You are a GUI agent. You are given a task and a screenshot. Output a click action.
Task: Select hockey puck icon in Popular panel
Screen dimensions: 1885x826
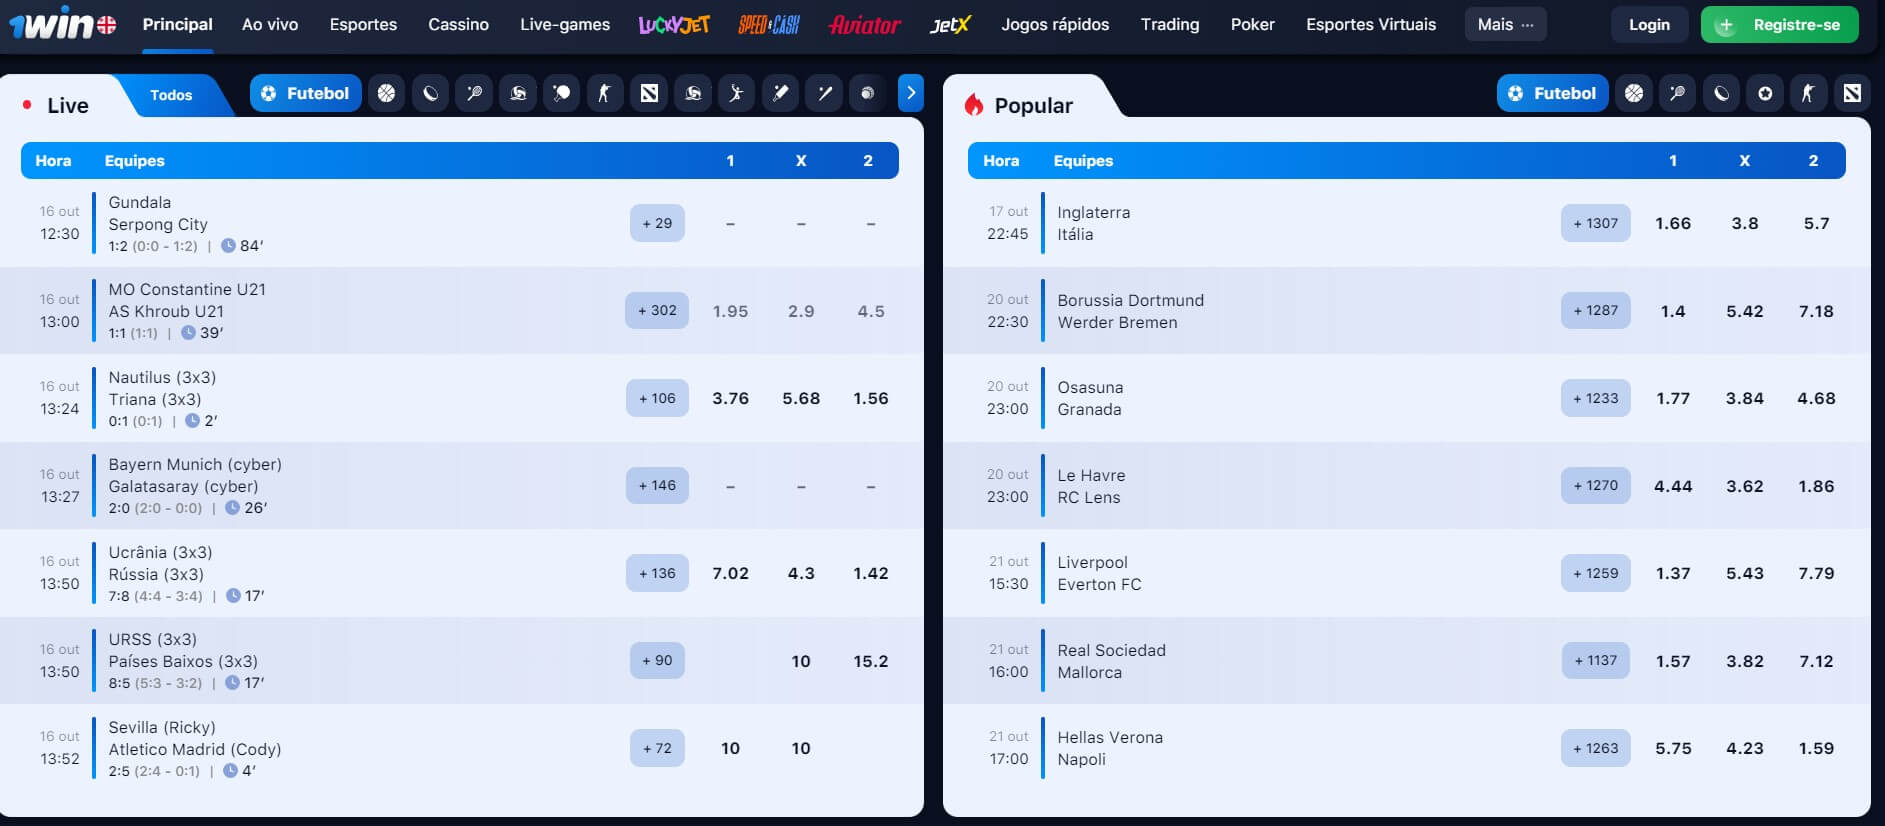point(1721,93)
